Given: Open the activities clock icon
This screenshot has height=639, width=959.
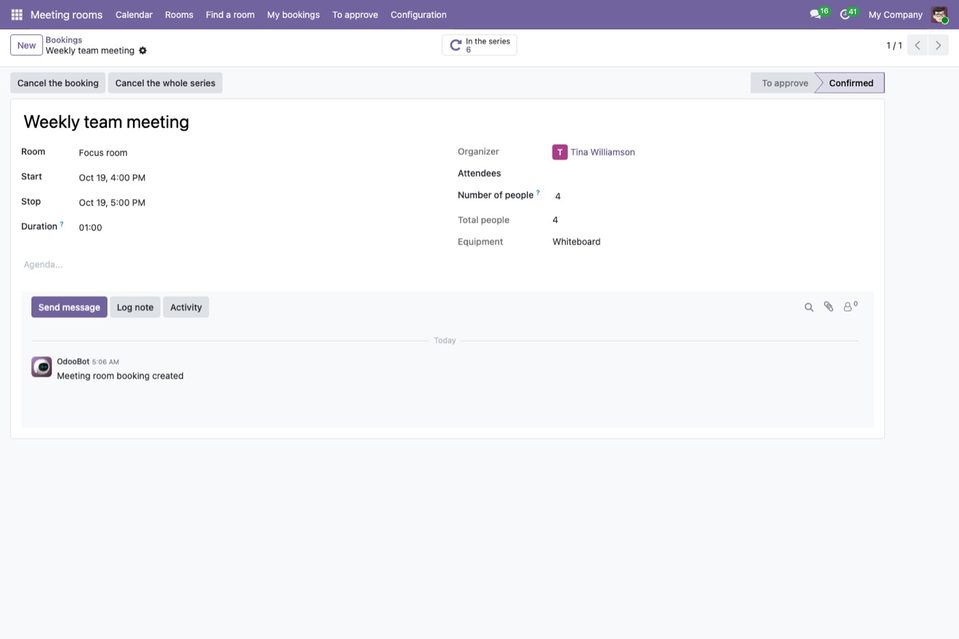Looking at the screenshot, I should (x=848, y=14).
